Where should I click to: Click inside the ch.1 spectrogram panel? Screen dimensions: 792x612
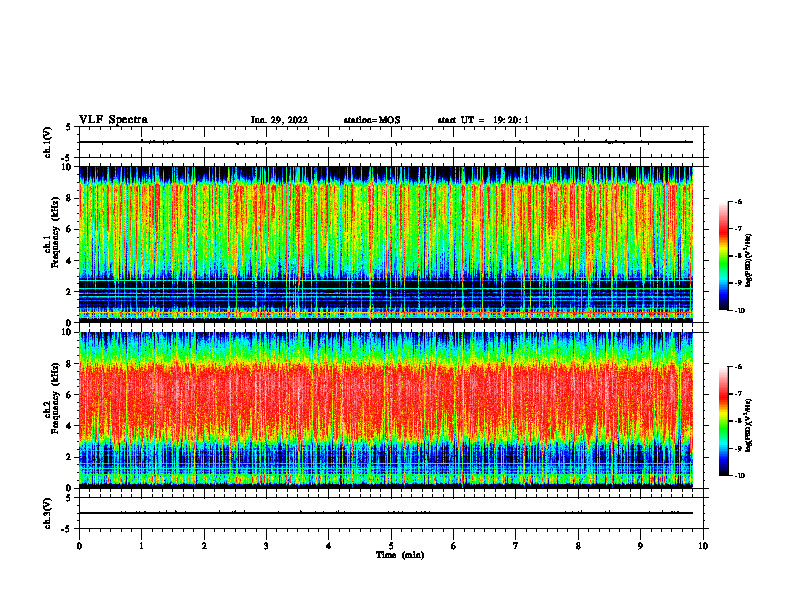386,244
